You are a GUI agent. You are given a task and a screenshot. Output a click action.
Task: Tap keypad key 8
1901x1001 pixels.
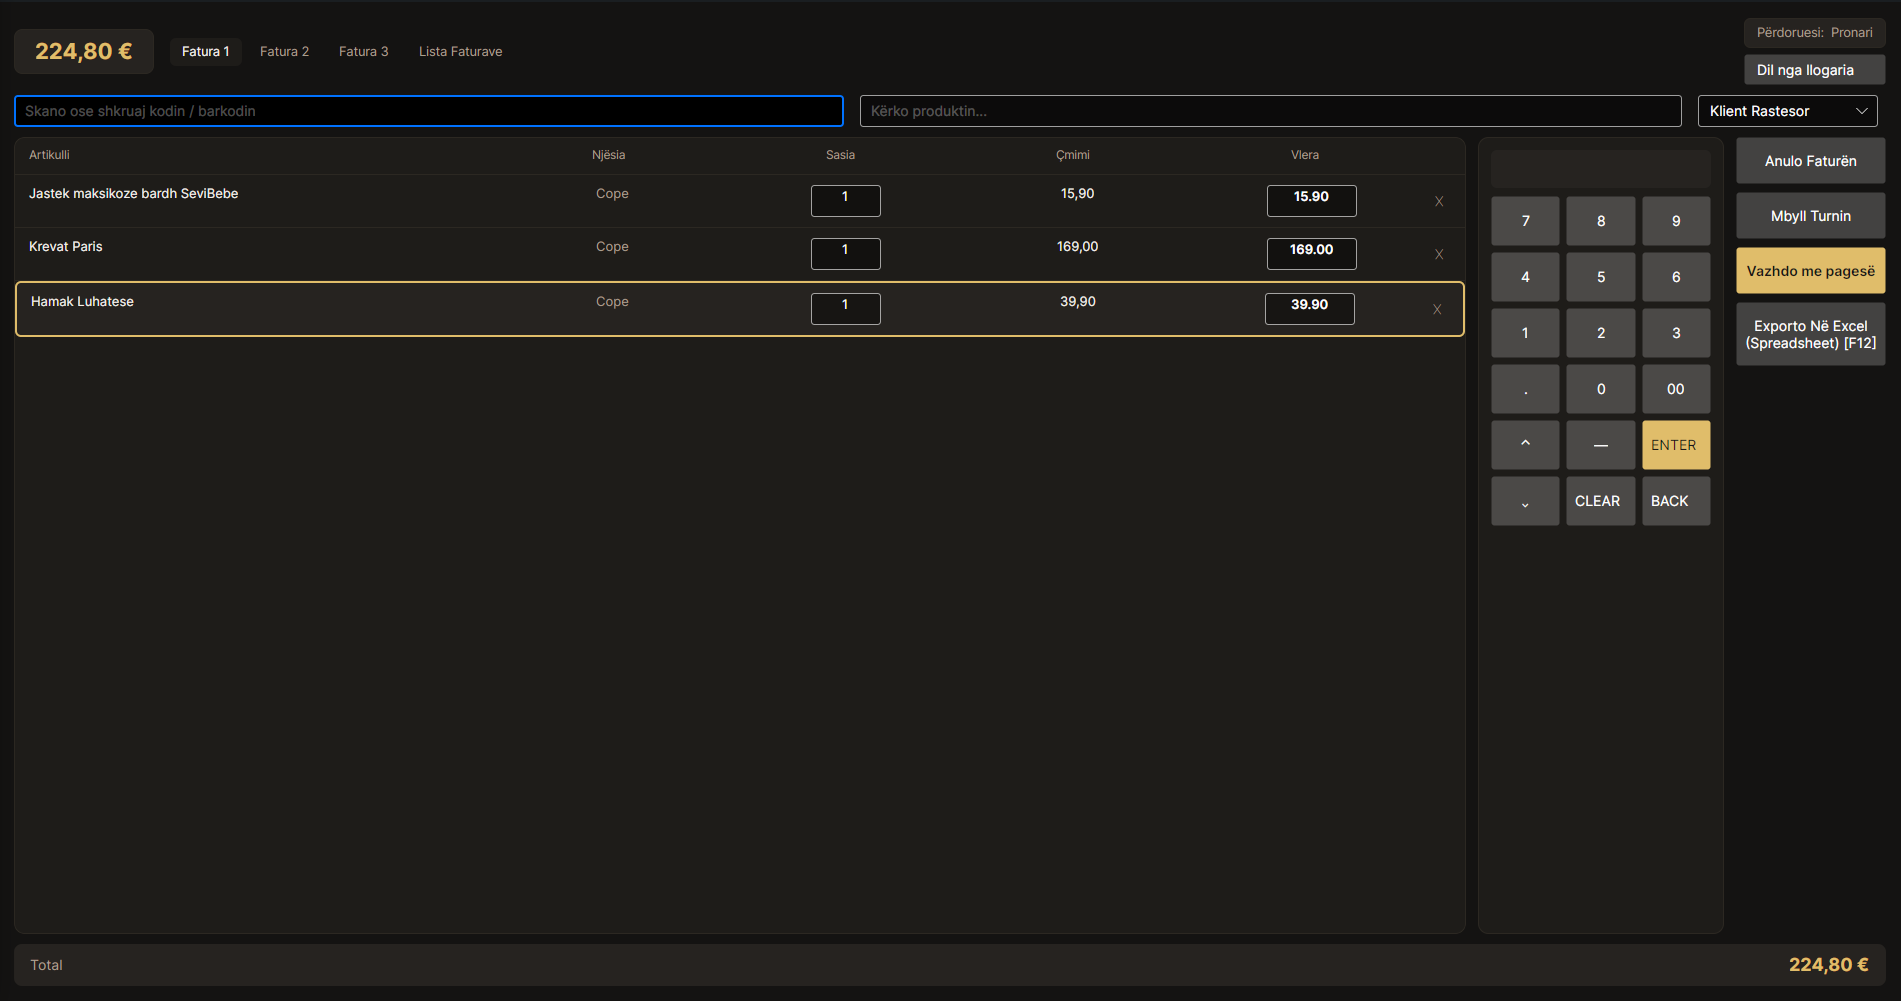[x=1601, y=221]
